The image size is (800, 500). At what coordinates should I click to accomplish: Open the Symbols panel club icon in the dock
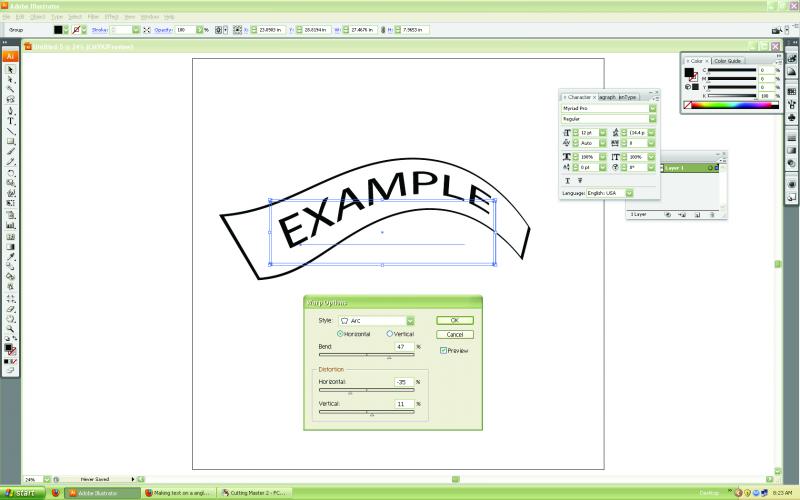pos(791,117)
